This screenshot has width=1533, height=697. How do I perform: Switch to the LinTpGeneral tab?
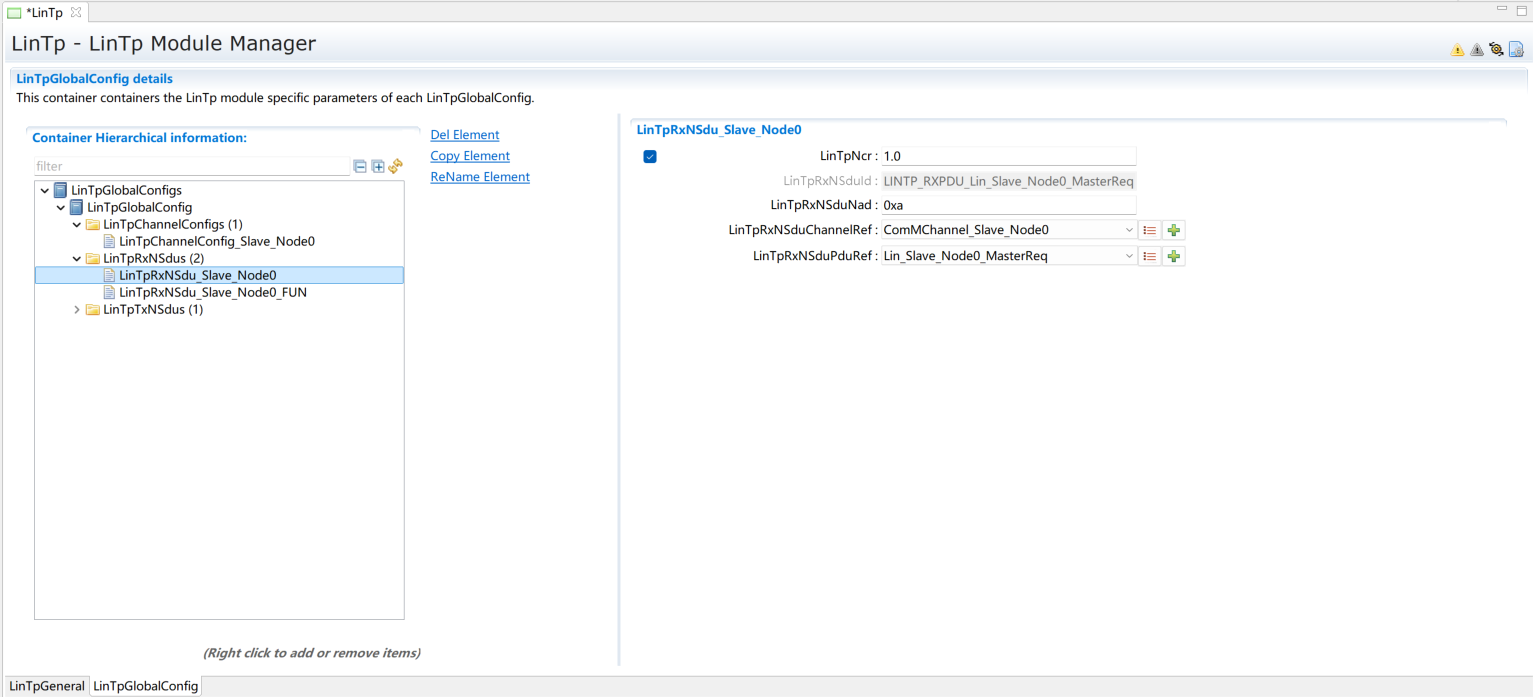tap(47, 686)
